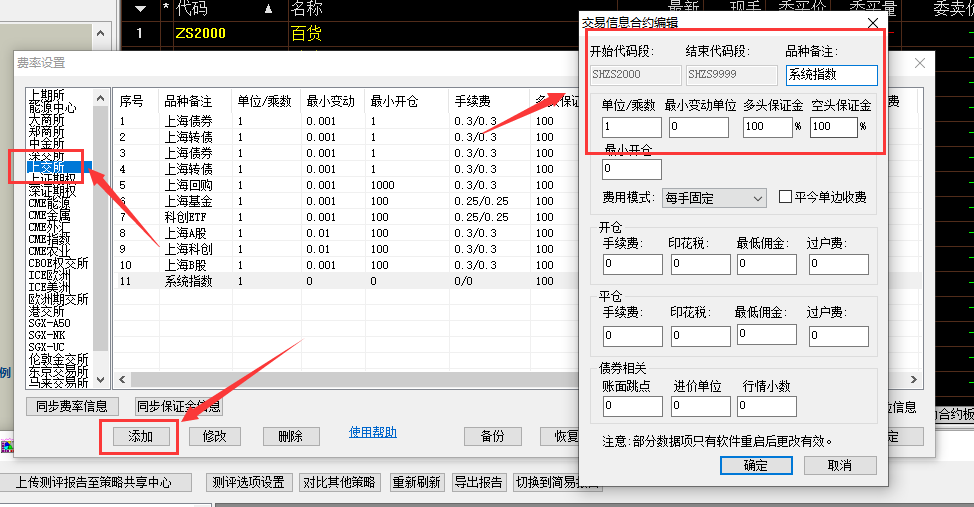This screenshot has width=974, height=507.
Task: Click the 修改 button
Action: [x=215, y=436]
